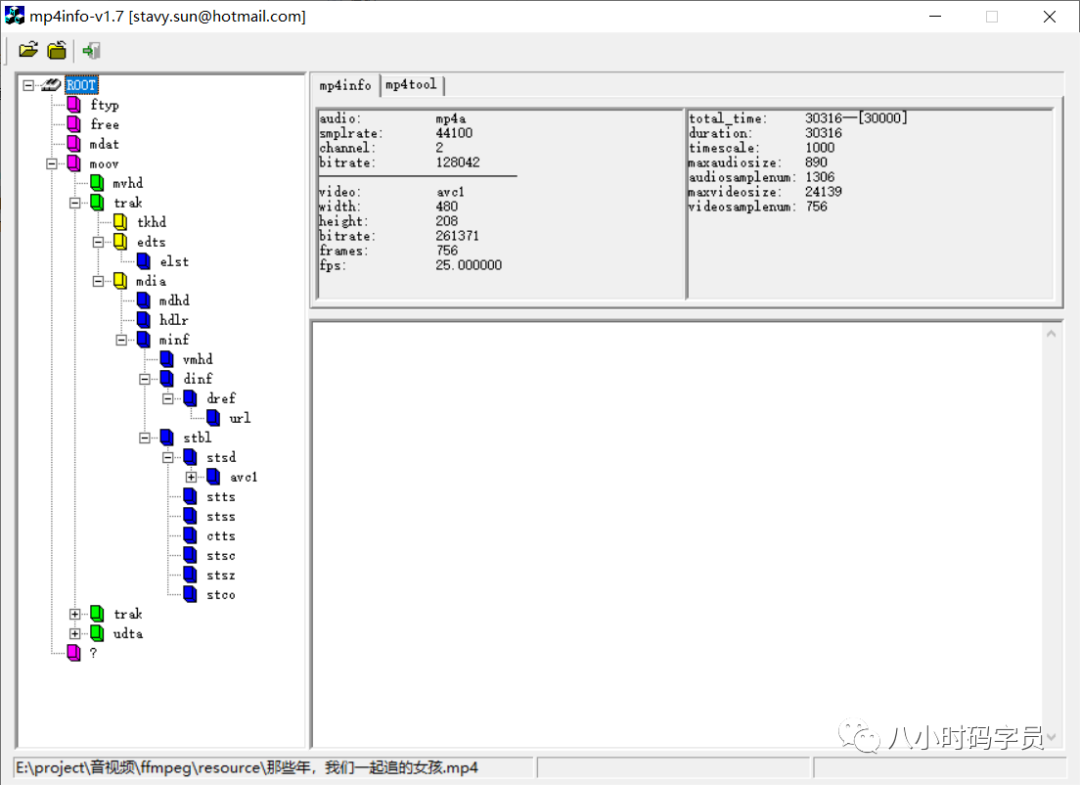Click the magenta icon beside ftyp
The image size is (1080, 785).
tap(74, 105)
